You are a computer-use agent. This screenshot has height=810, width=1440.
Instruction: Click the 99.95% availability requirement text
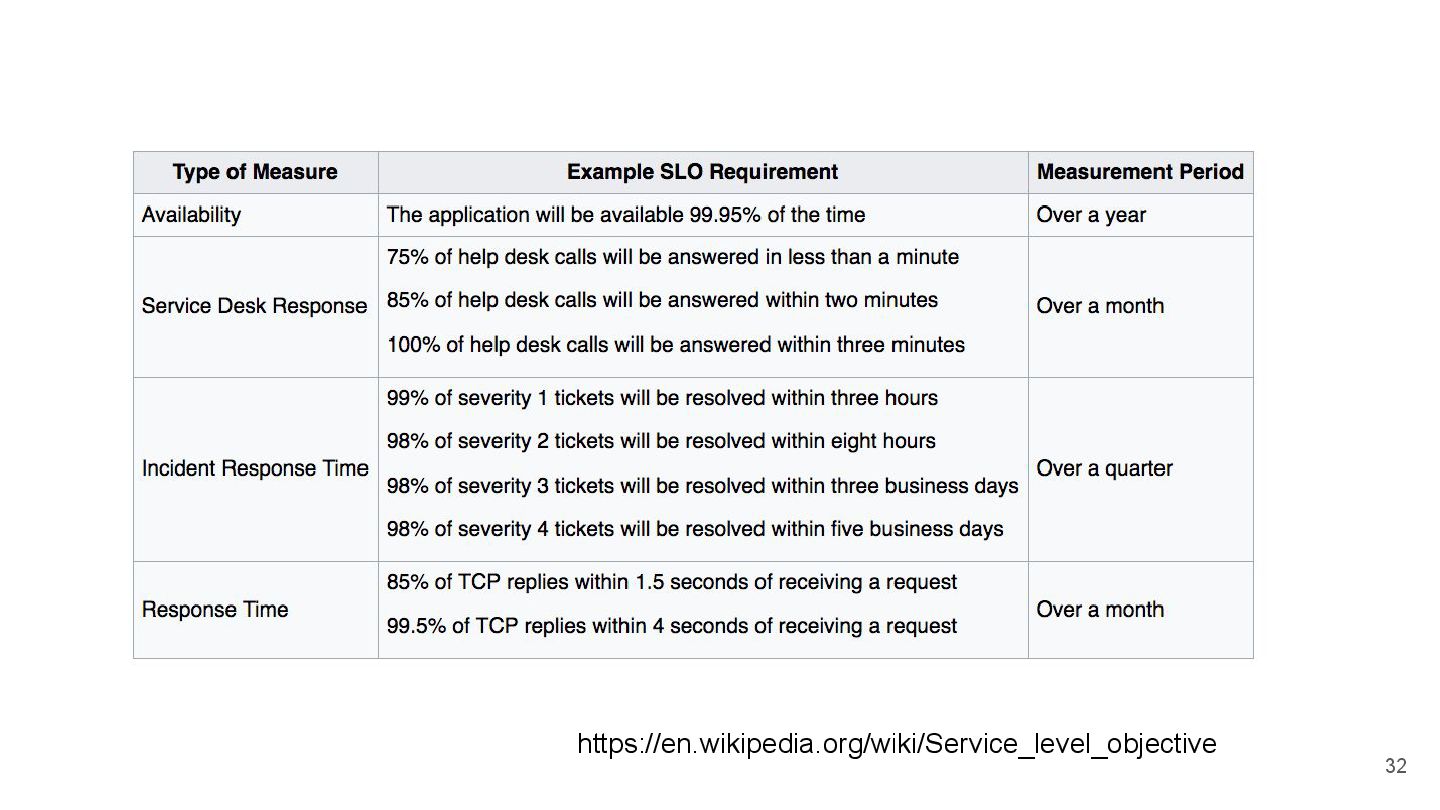point(626,215)
